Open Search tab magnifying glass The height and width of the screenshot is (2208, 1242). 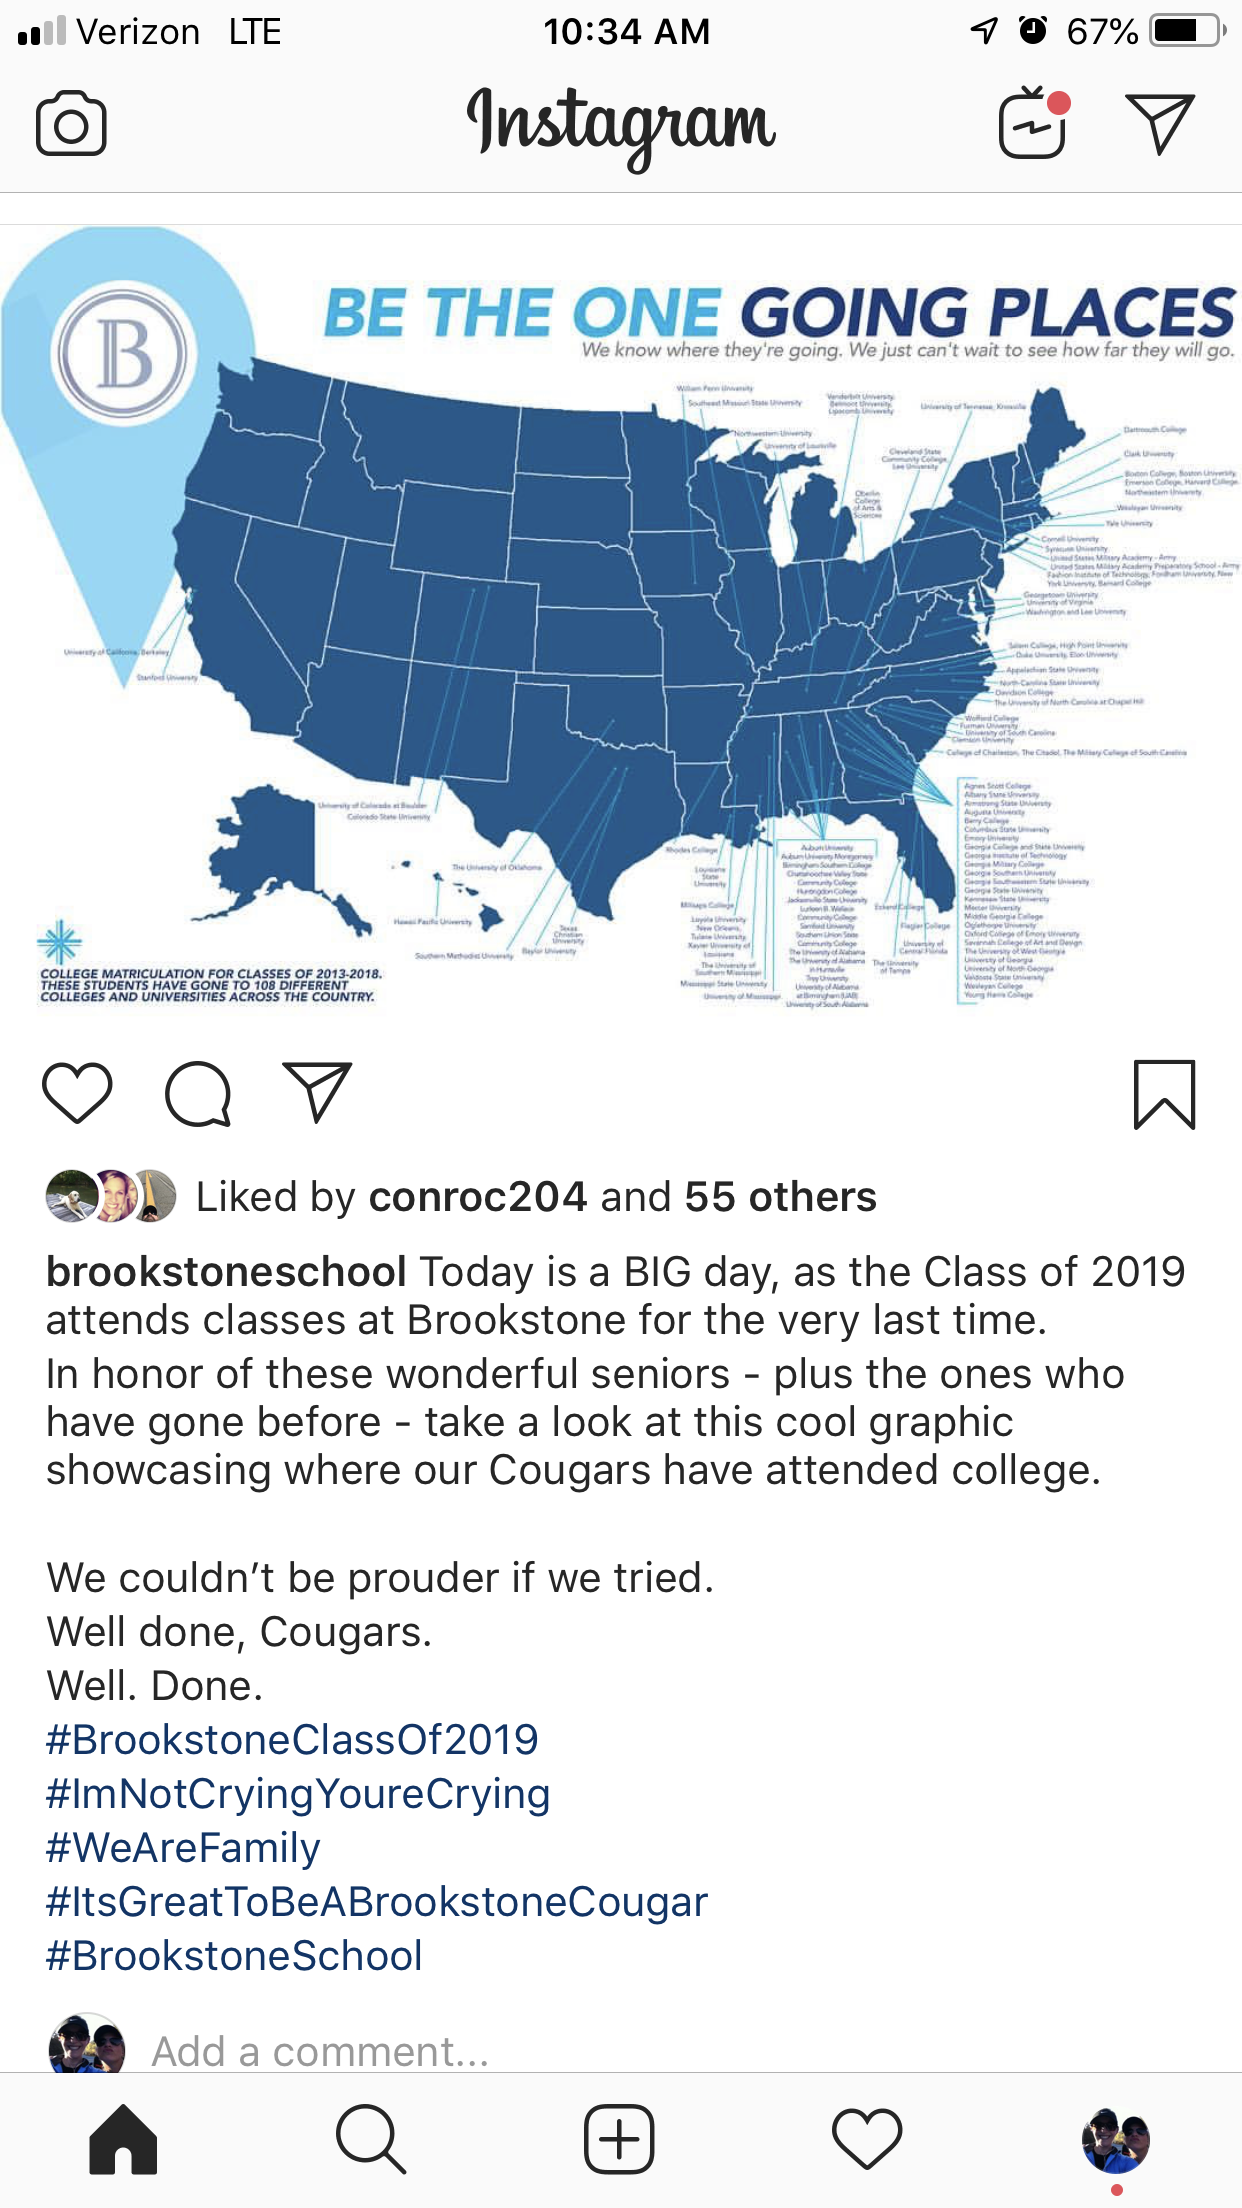click(371, 2139)
